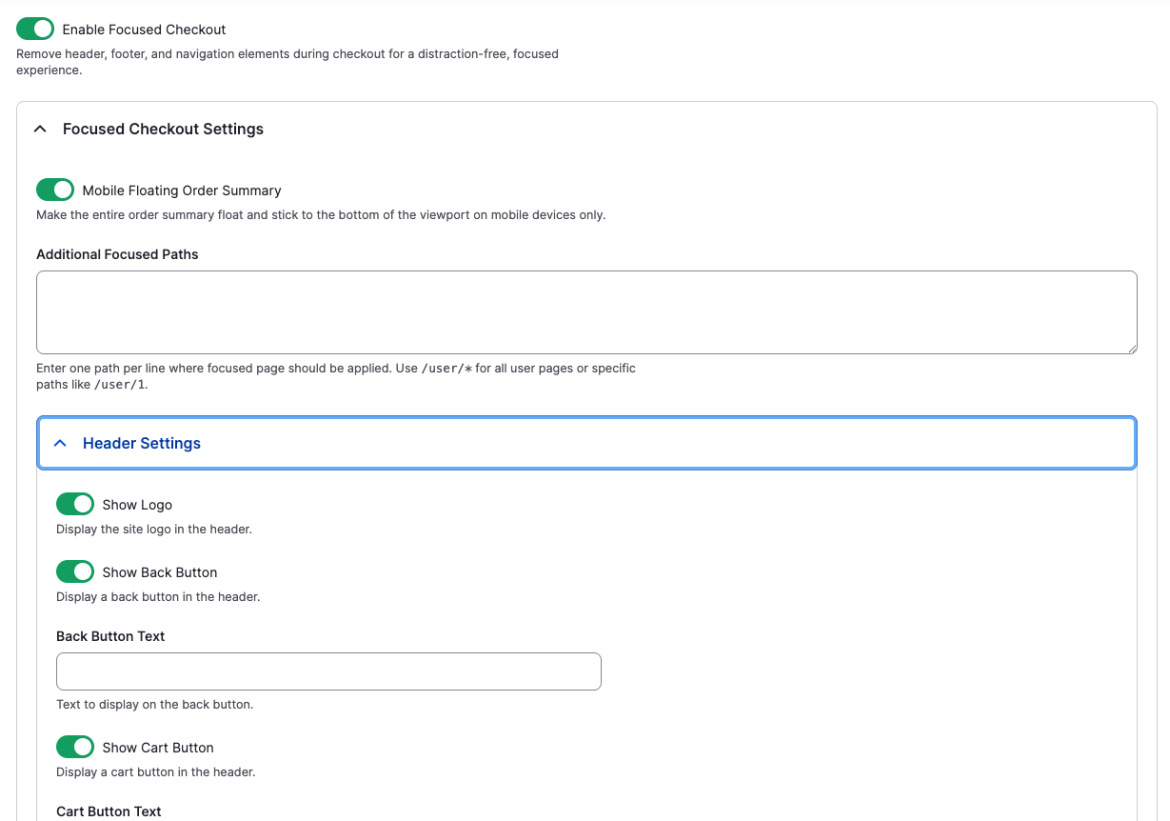This screenshot has width=1170, height=821.
Task: Click the resize handle of the paths textarea
Action: 1132,348
